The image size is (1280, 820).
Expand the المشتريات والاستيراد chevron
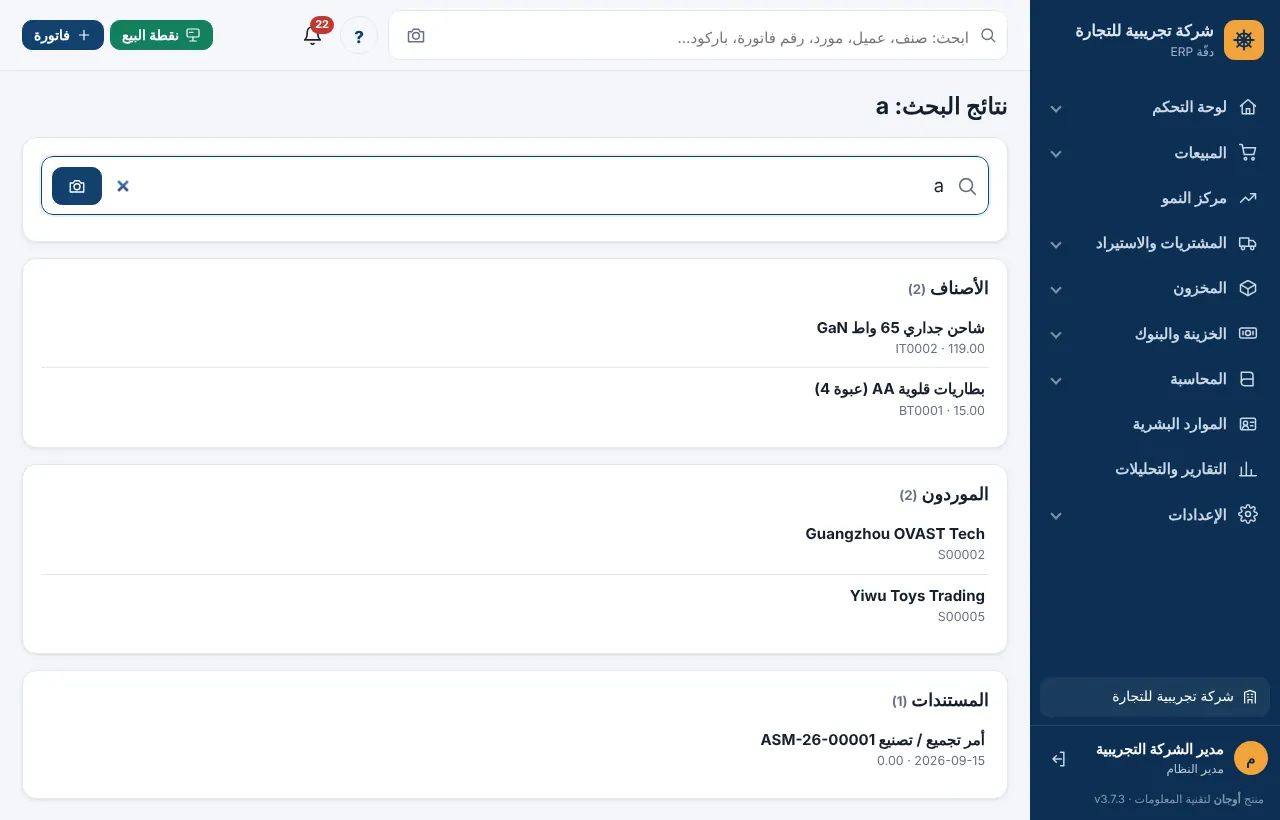[x=1056, y=244]
